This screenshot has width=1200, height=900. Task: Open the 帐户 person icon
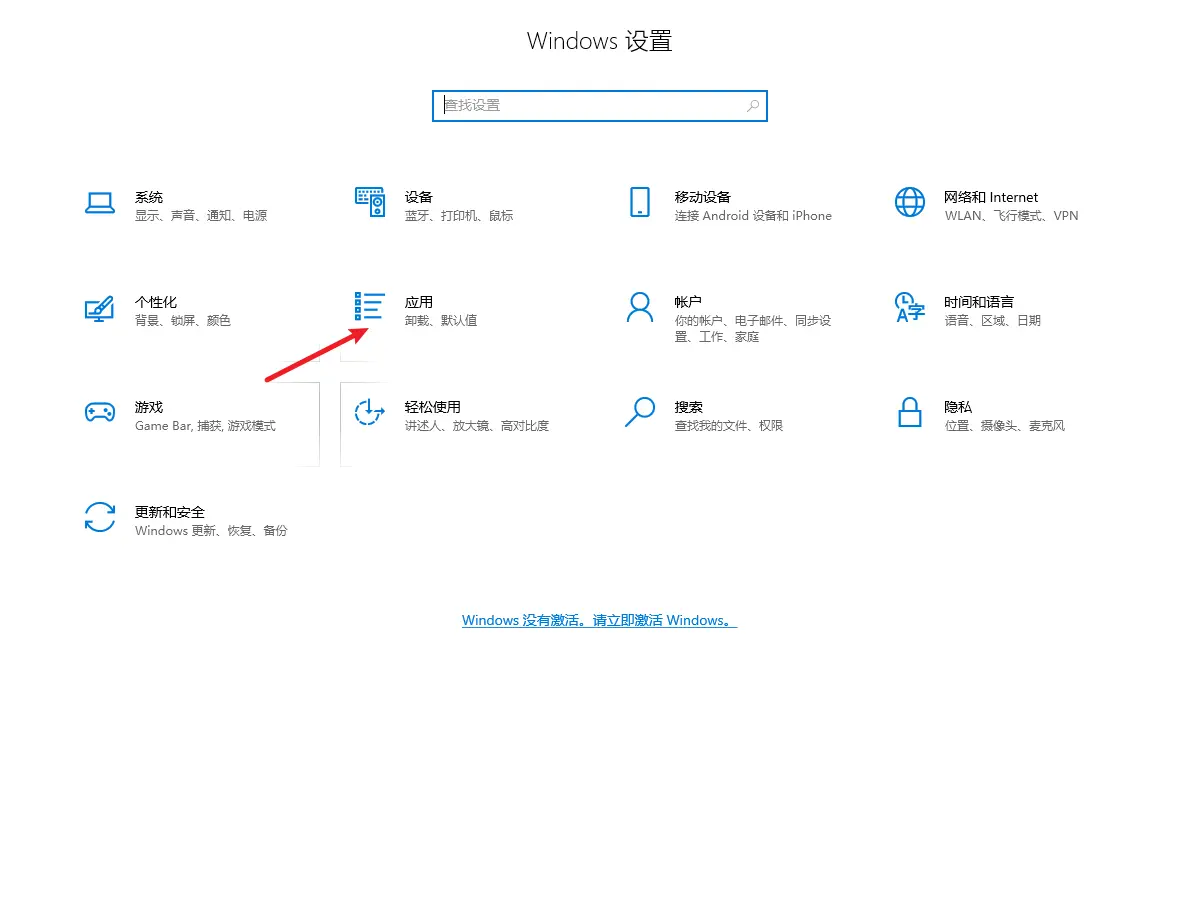(640, 307)
